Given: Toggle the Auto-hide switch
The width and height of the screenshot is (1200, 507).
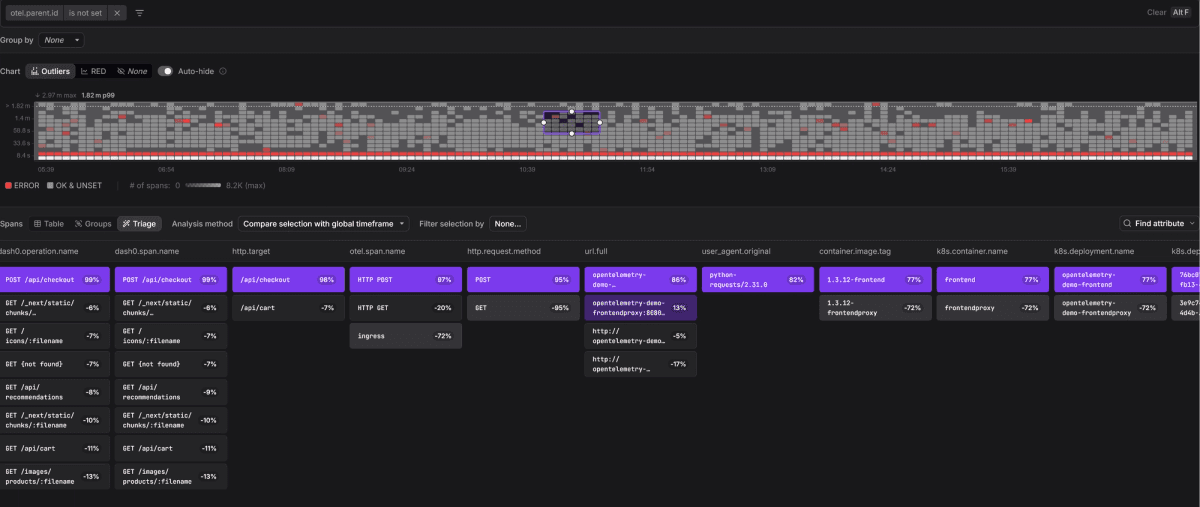Looking at the screenshot, I should 165,71.
